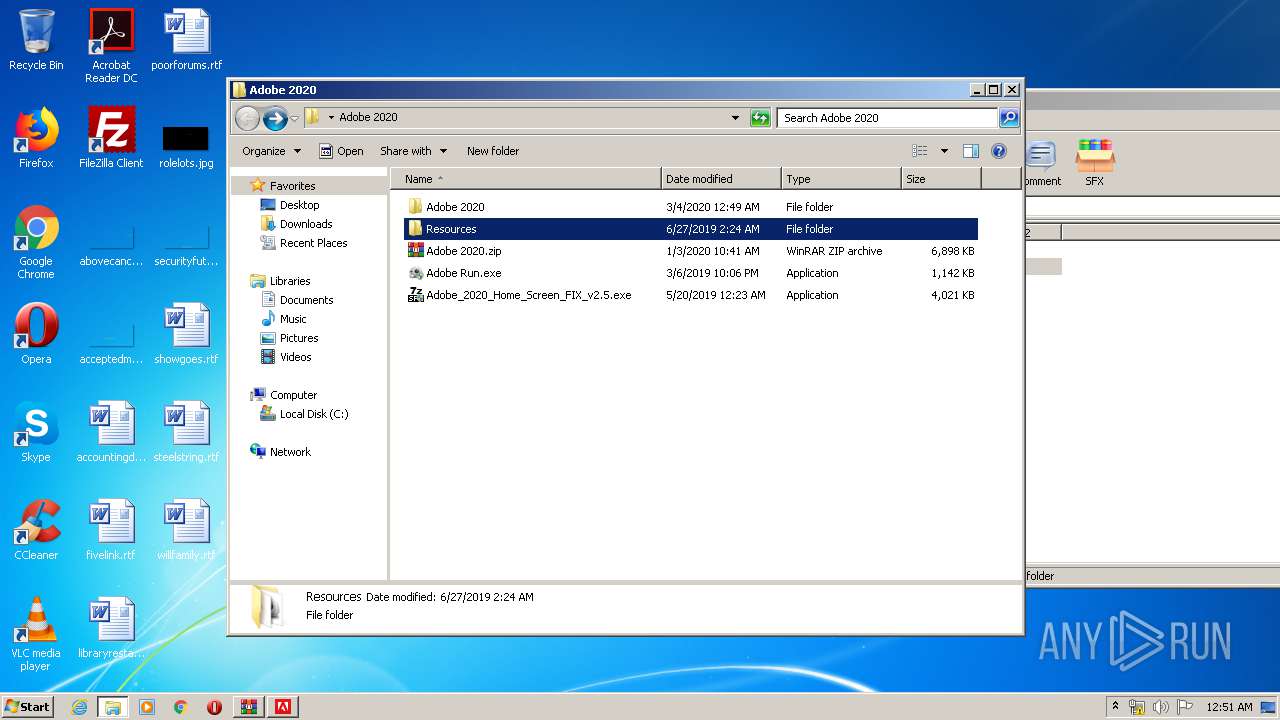Click the New folder button
Image resolution: width=1280 pixels, height=720 pixels.
[x=493, y=151]
